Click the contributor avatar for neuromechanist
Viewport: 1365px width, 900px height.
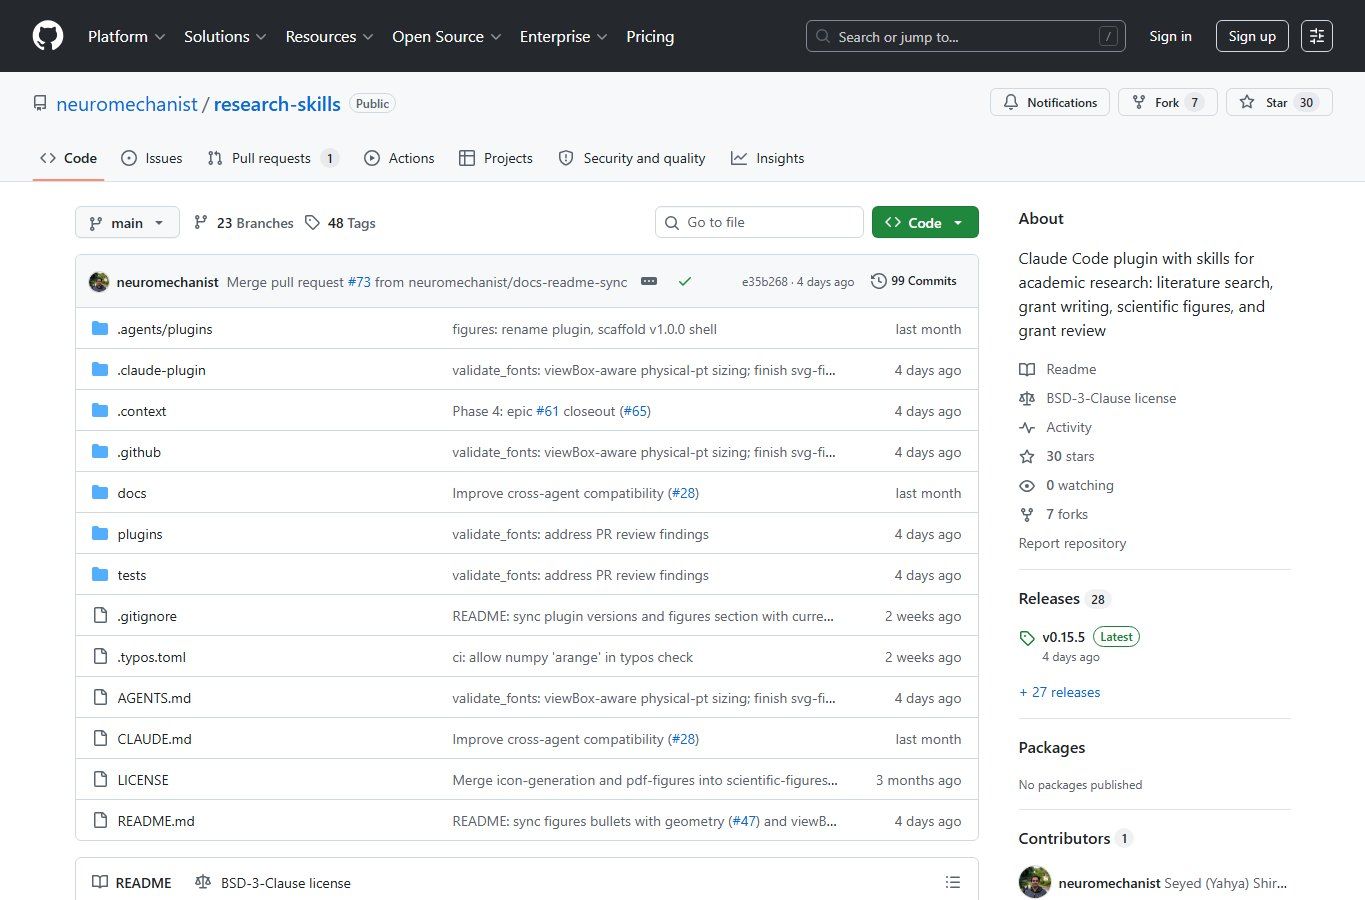point(1035,882)
